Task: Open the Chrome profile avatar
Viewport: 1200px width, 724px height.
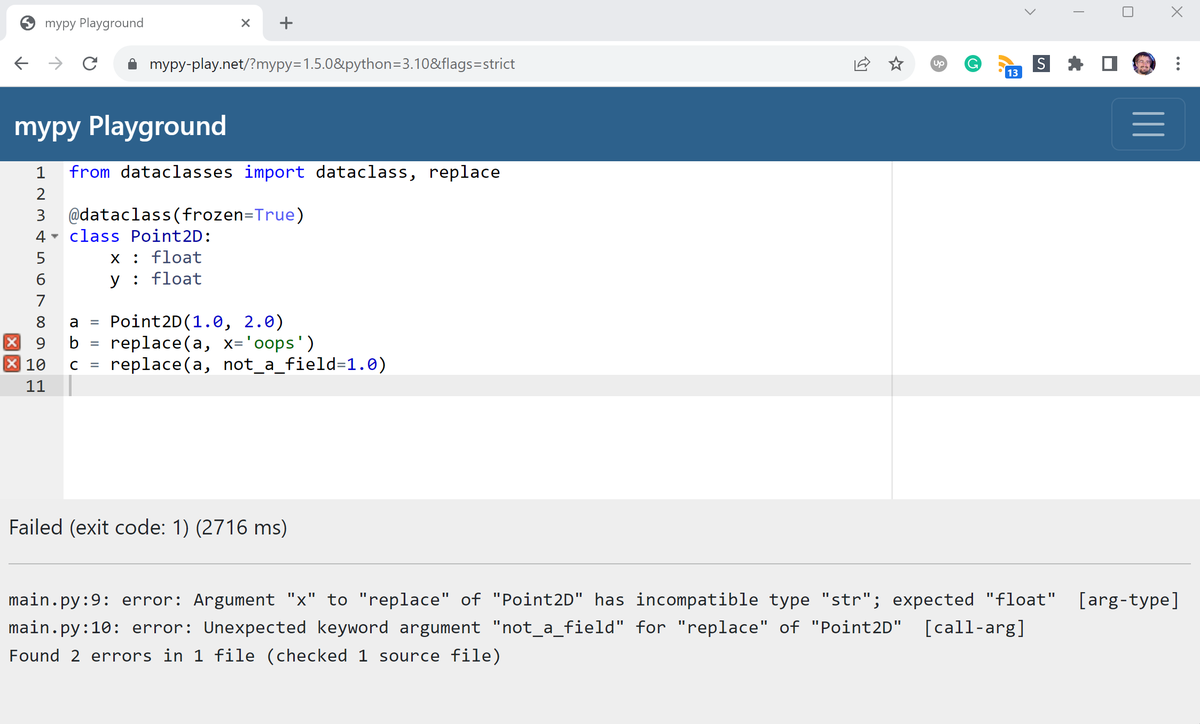Action: click(1145, 64)
